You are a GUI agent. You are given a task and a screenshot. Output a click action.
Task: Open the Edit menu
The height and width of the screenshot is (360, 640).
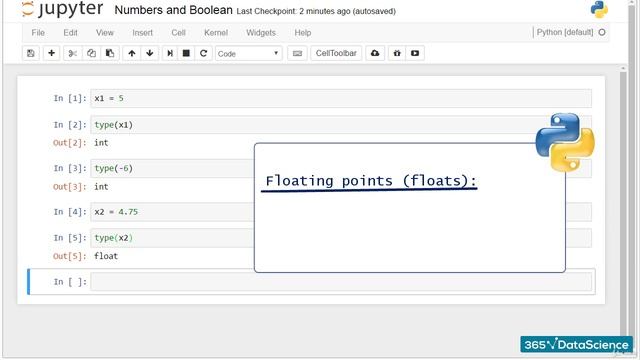pos(70,33)
